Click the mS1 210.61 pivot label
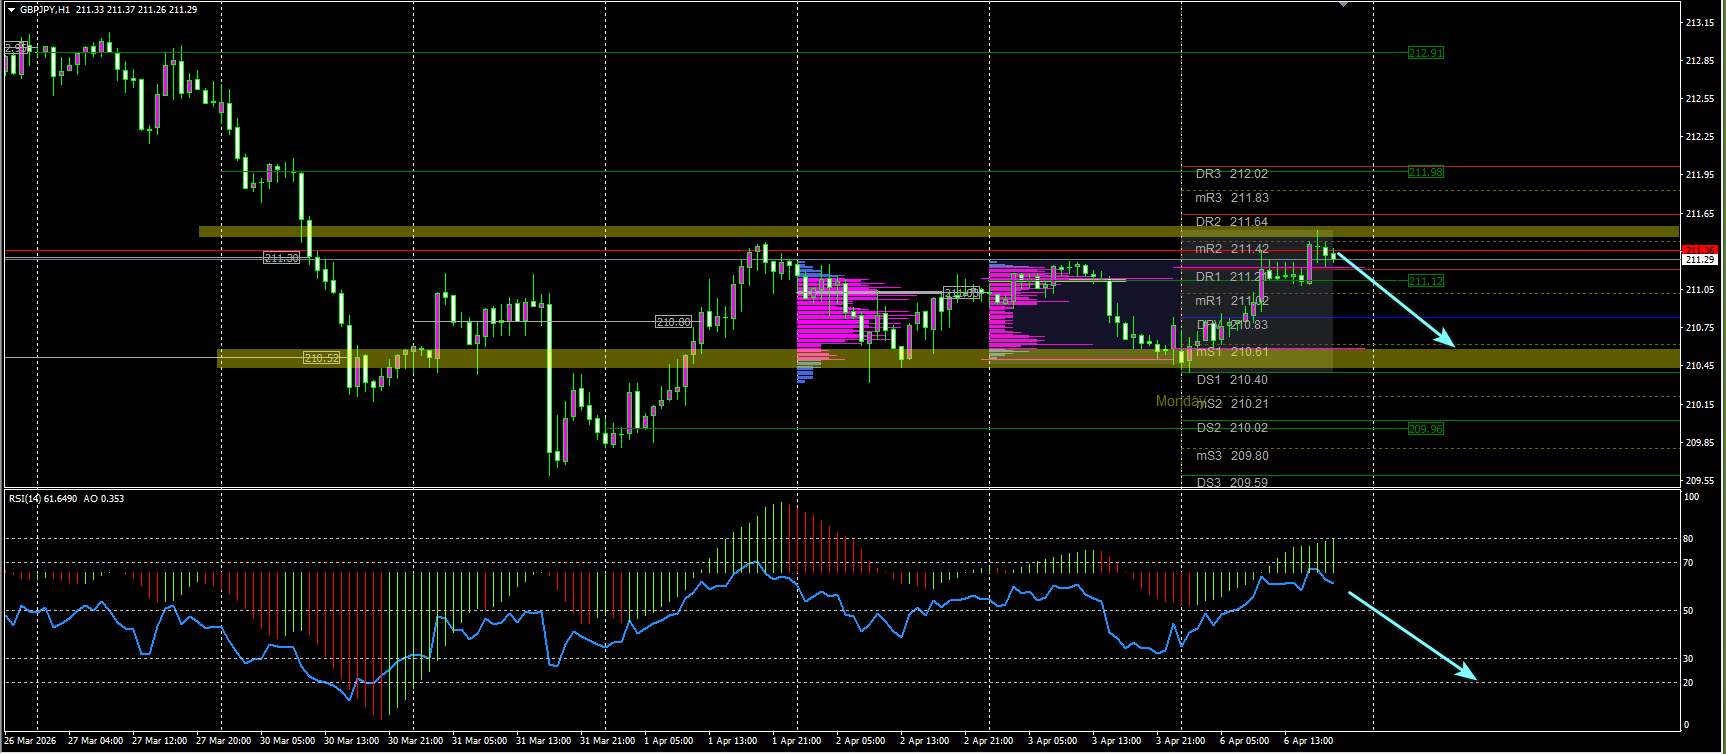Image resolution: width=1726 pixels, height=754 pixels. 1232,352
